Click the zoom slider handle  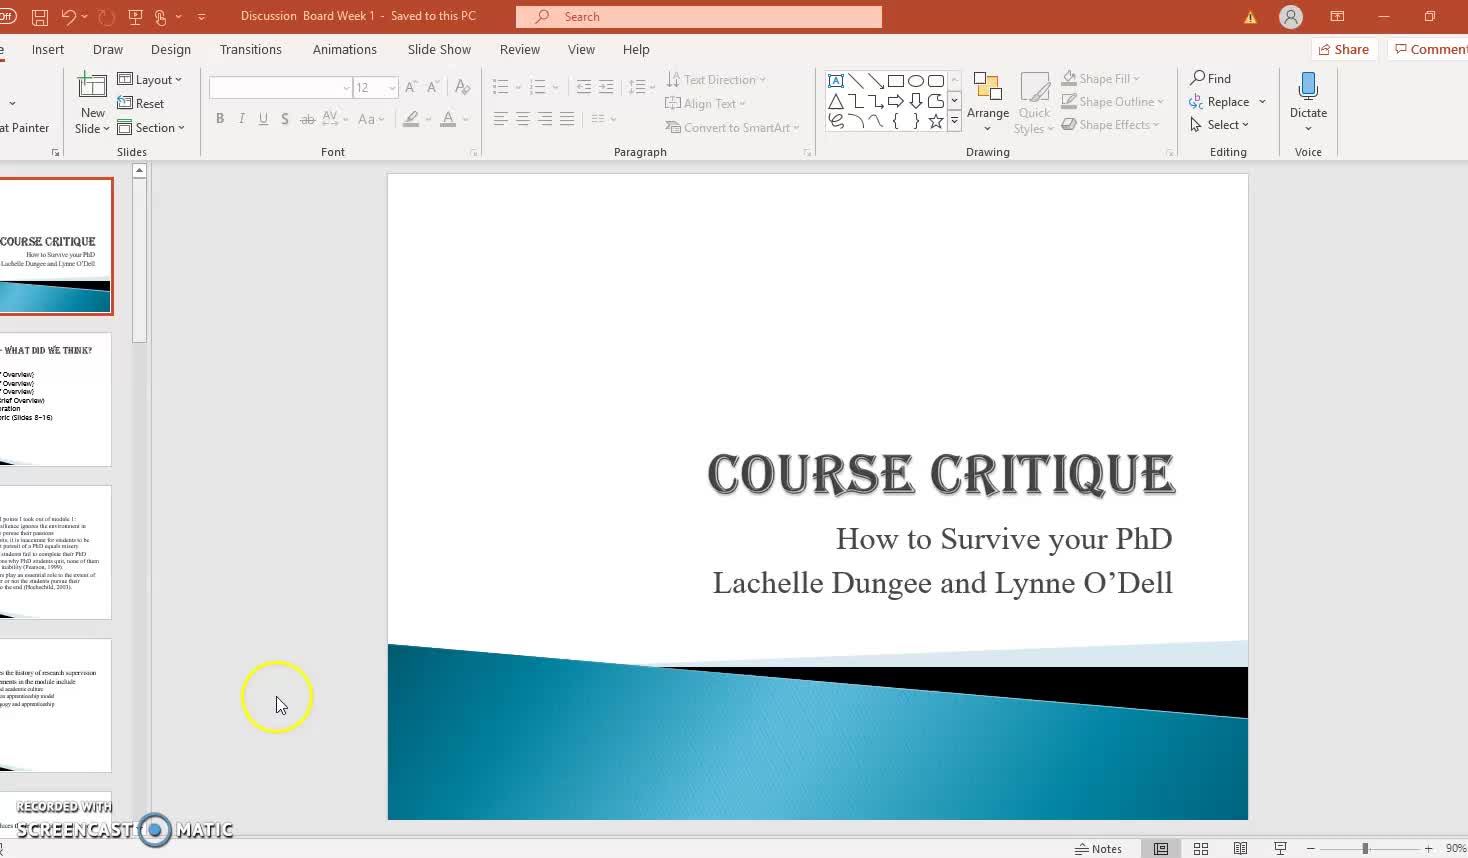click(1365, 848)
